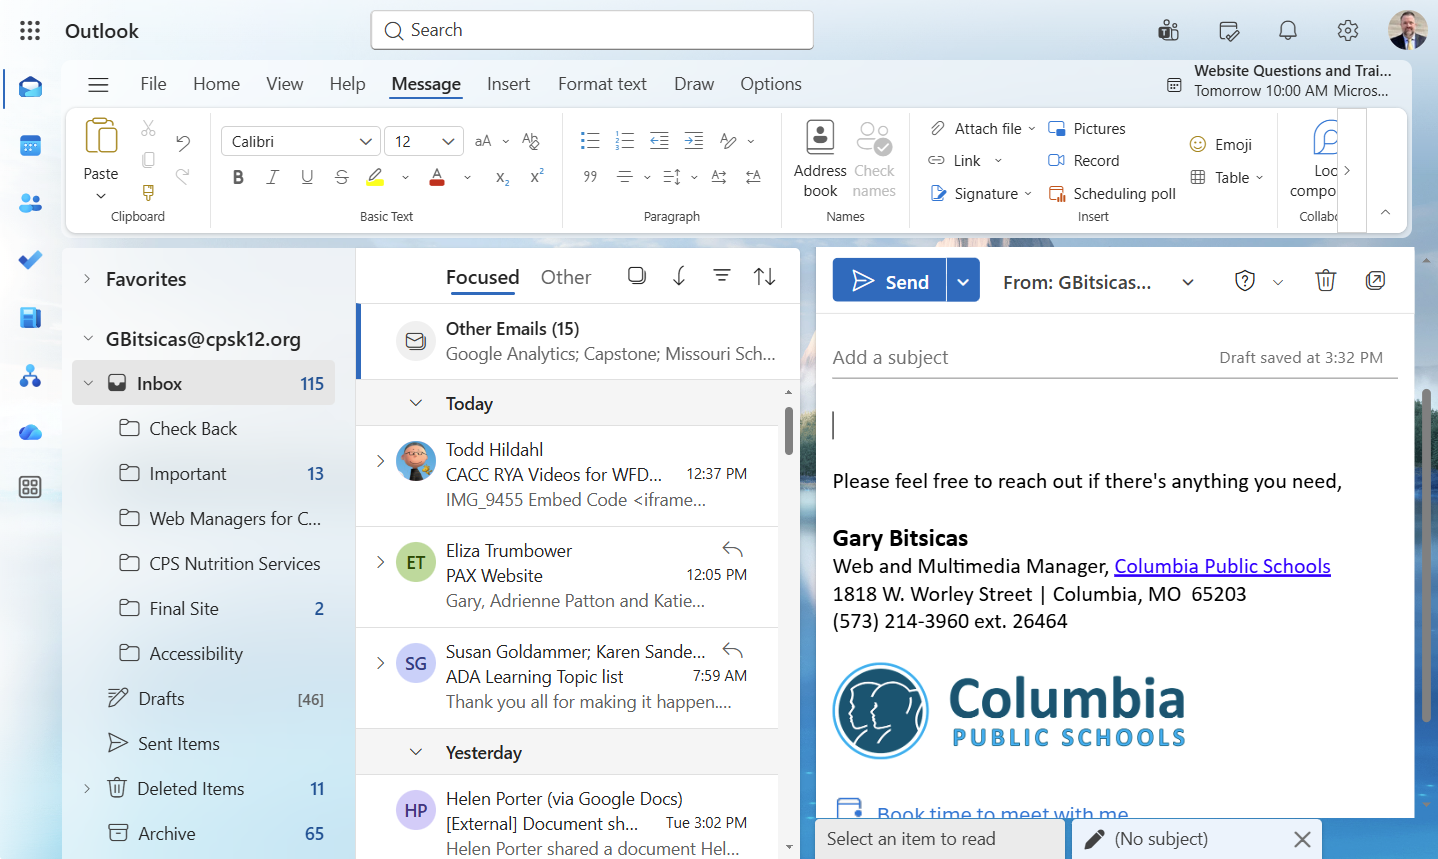This screenshot has width=1438, height=859.
Task: Apply text highlight color
Action: point(375,177)
